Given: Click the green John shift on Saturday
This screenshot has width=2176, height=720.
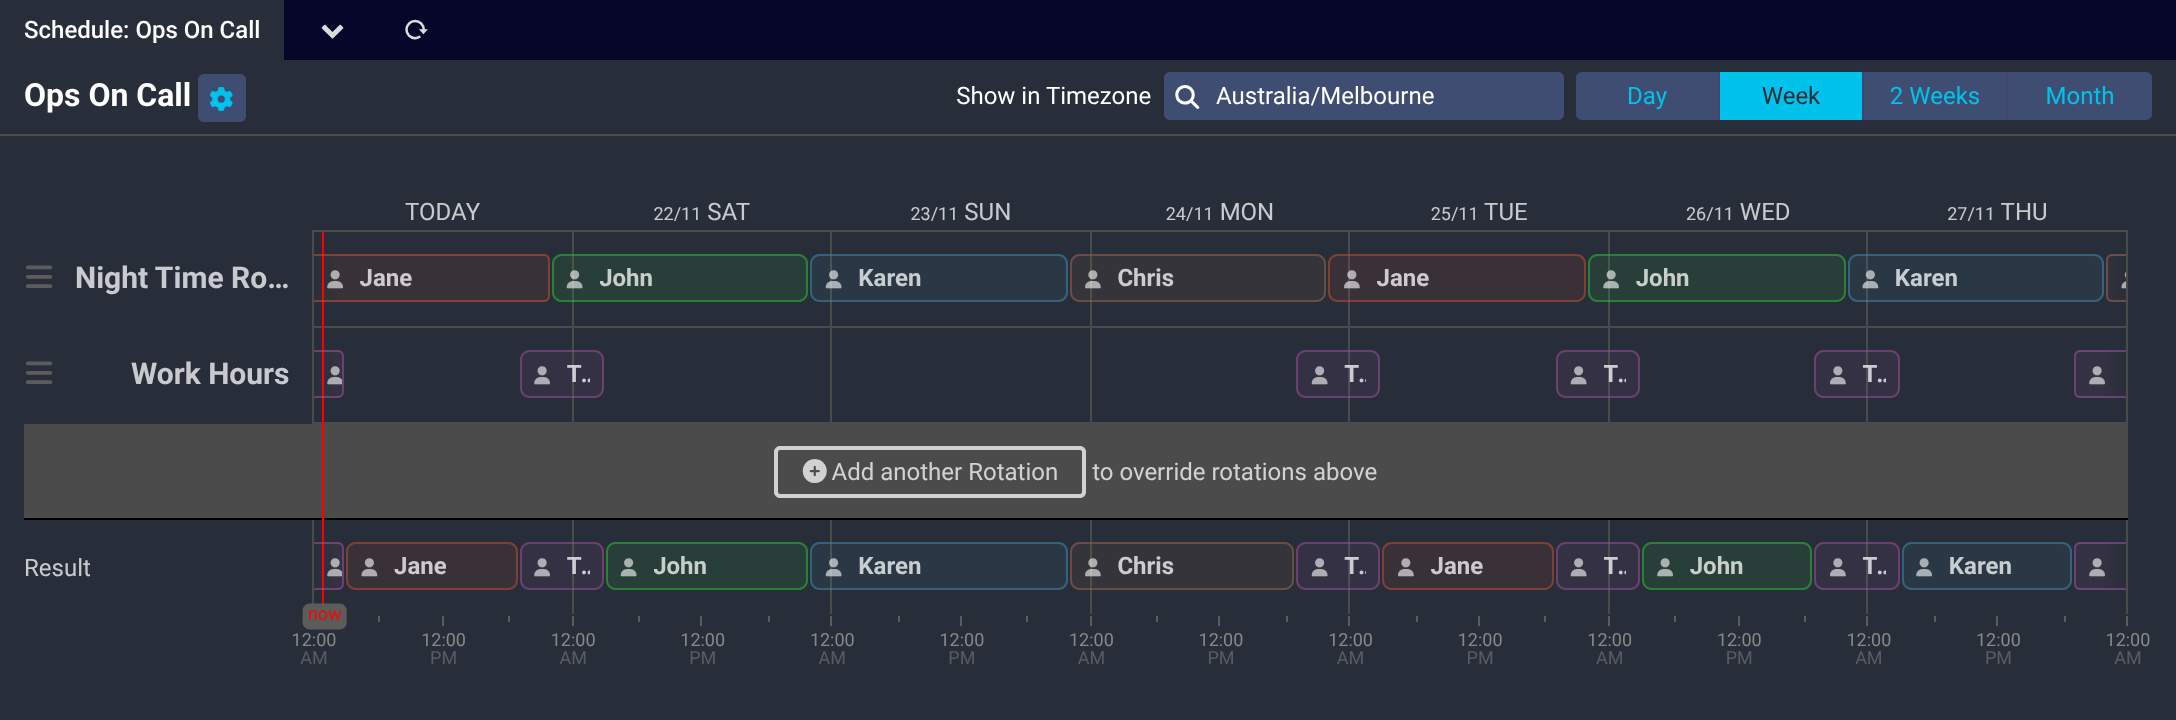Looking at the screenshot, I should (679, 278).
